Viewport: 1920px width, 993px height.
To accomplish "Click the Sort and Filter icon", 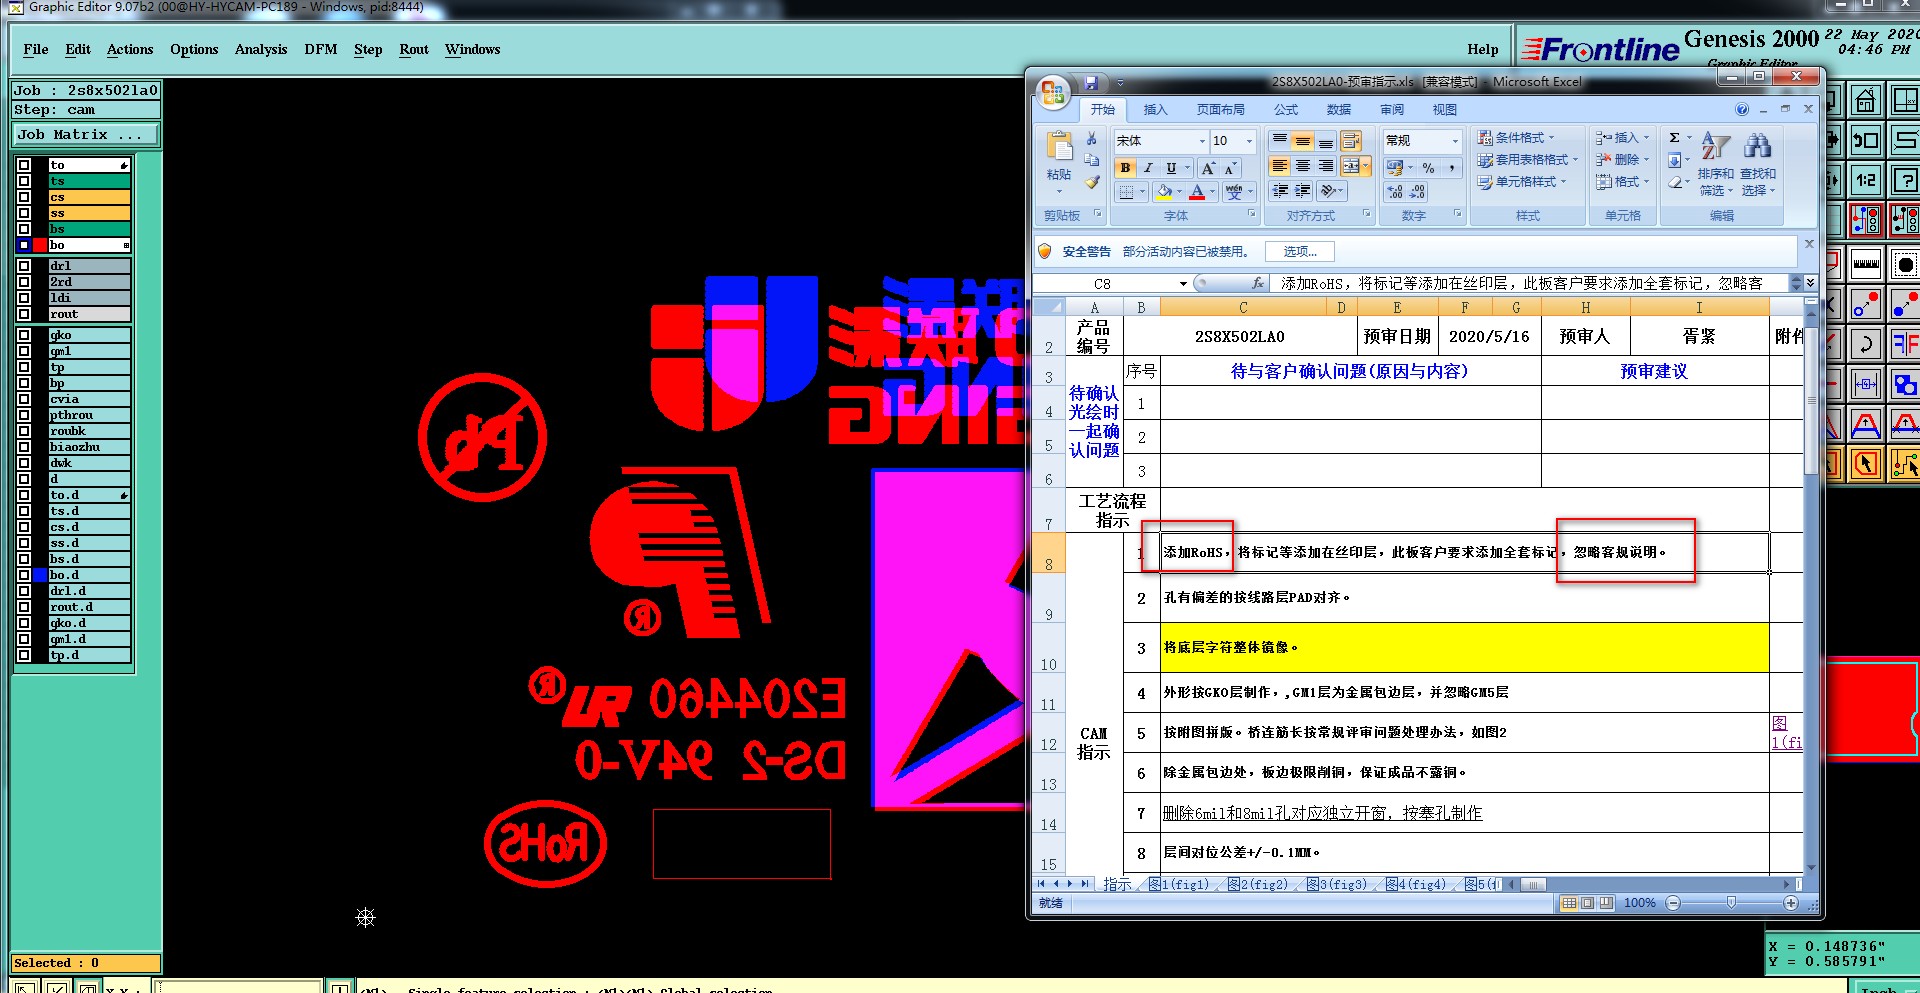I will coord(1715,163).
